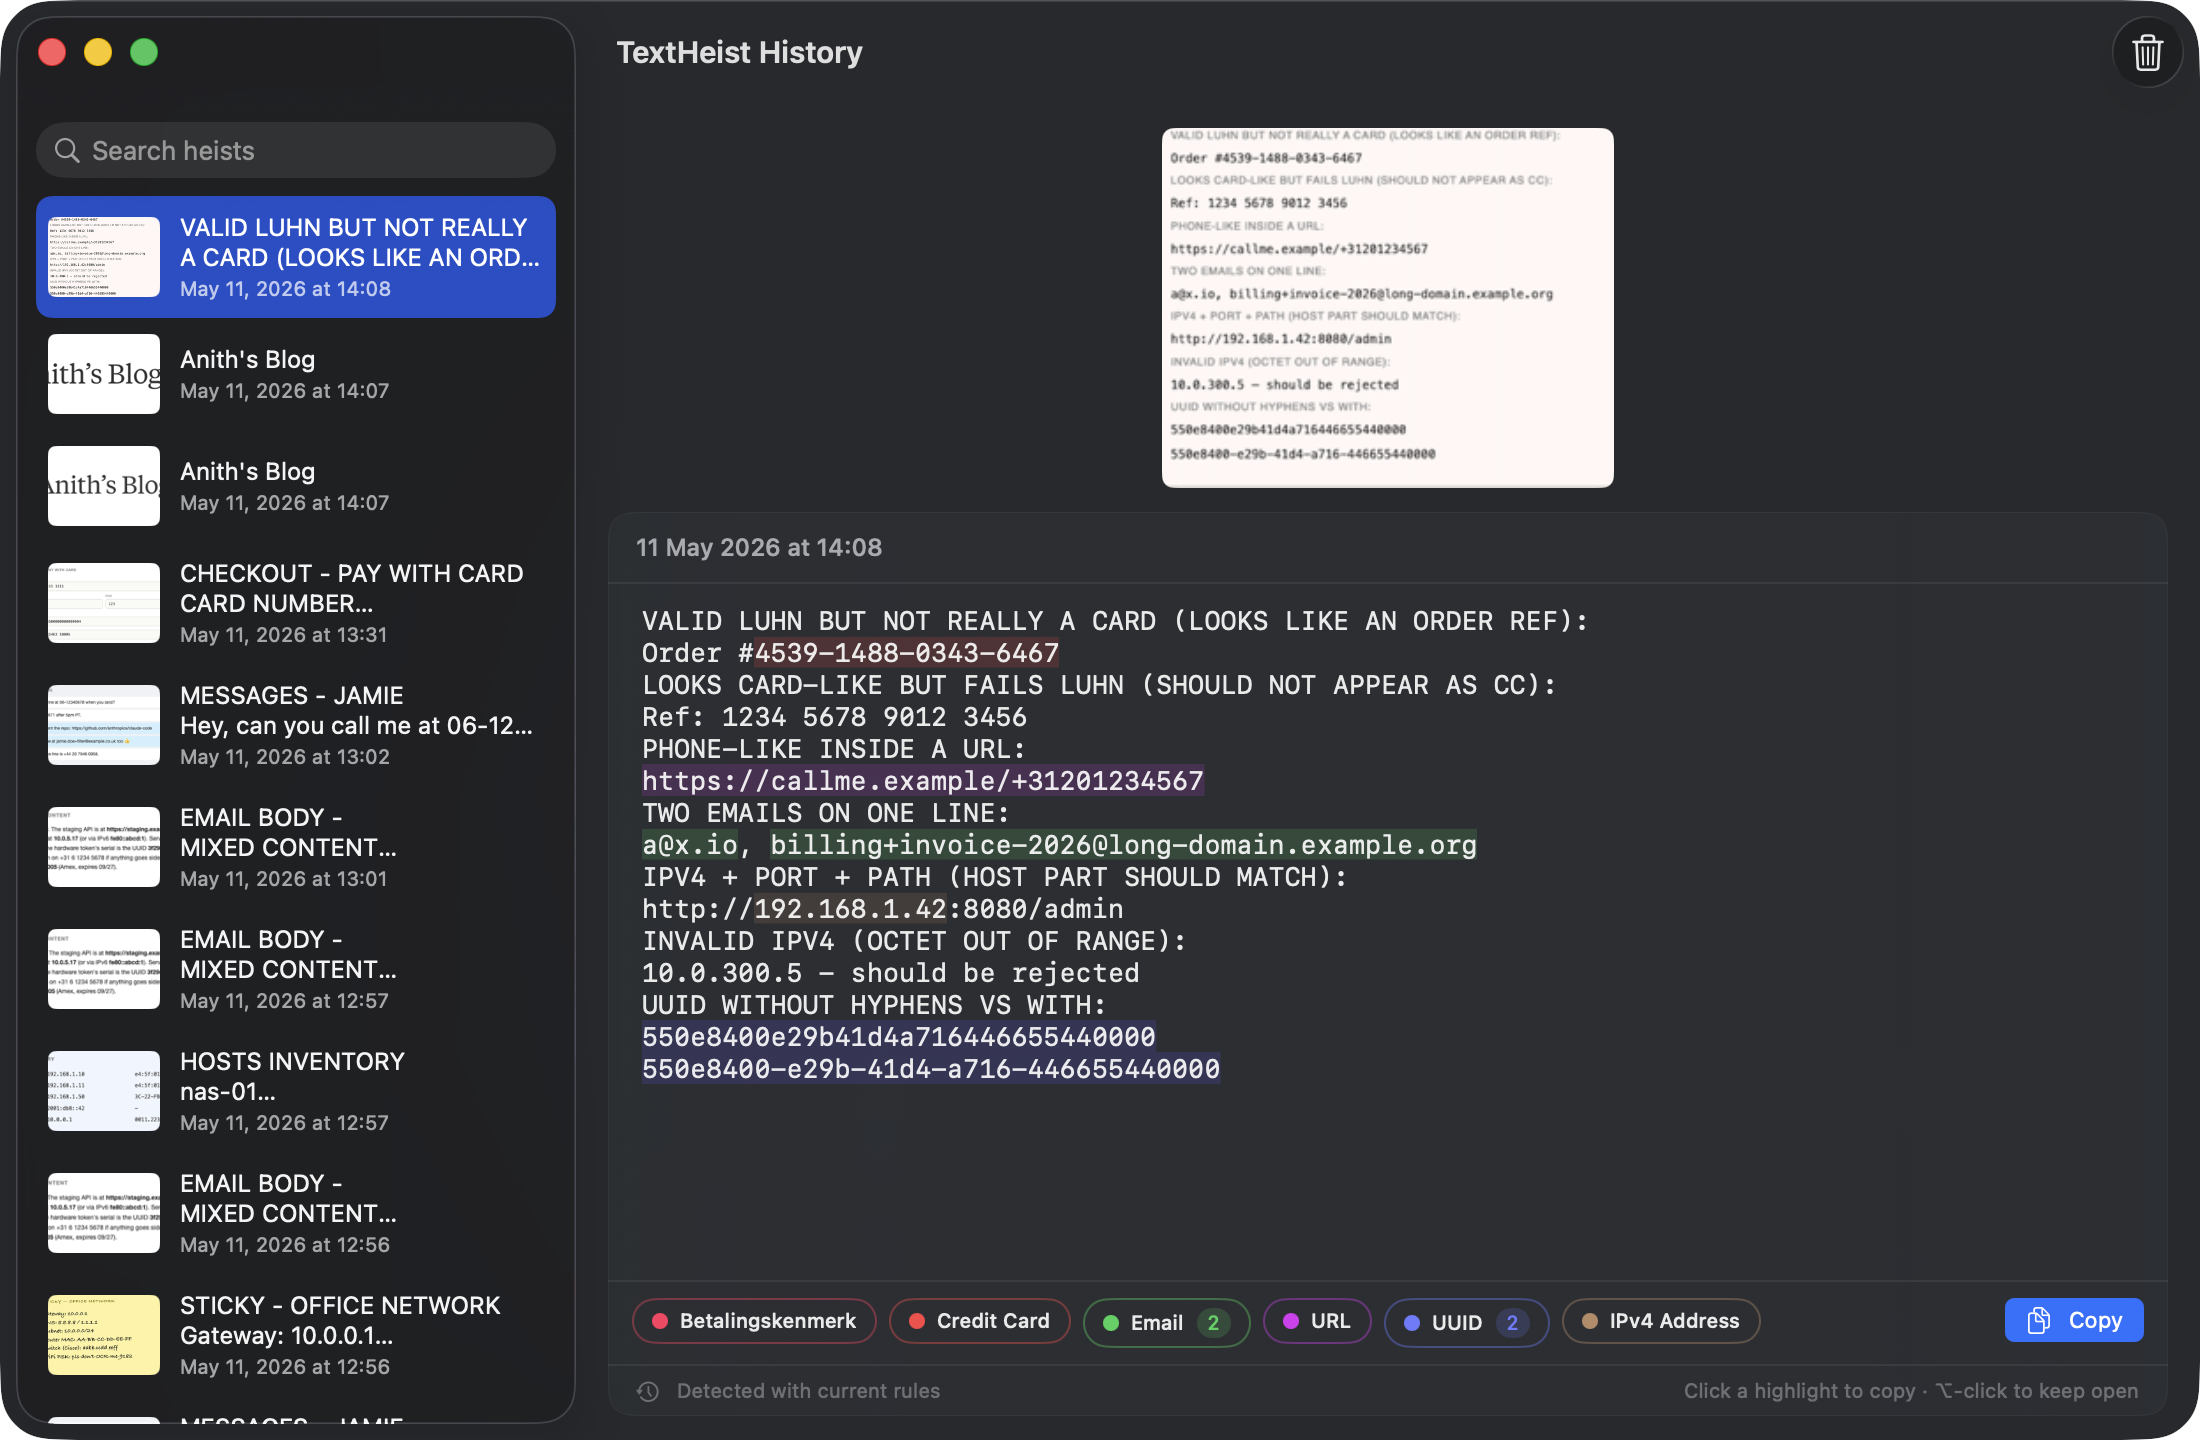This screenshot has height=1440, width=2200.
Task: Click the purple dot on URL chip
Action: (x=1290, y=1321)
